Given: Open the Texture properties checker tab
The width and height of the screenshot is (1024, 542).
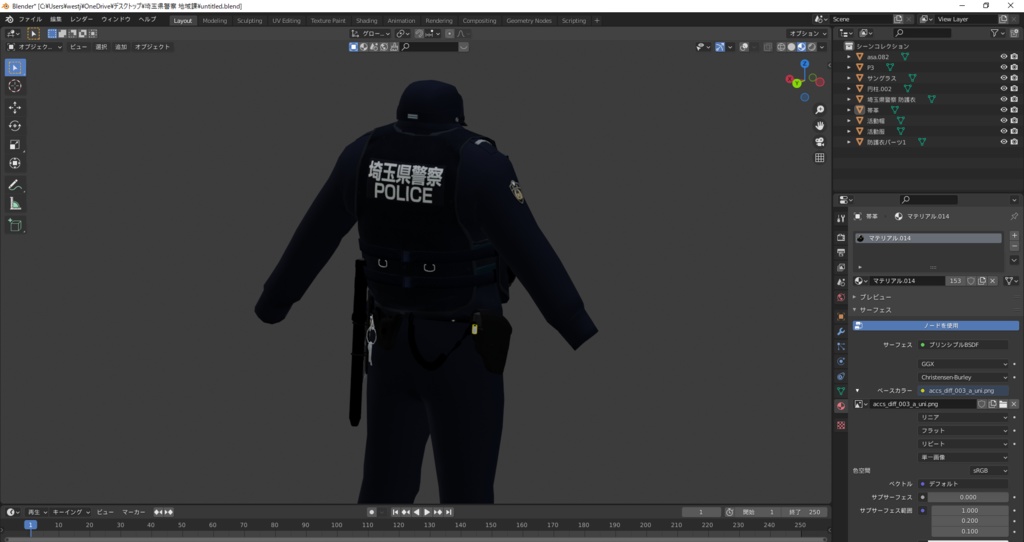Looking at the screenshot, I should [841, 425].
